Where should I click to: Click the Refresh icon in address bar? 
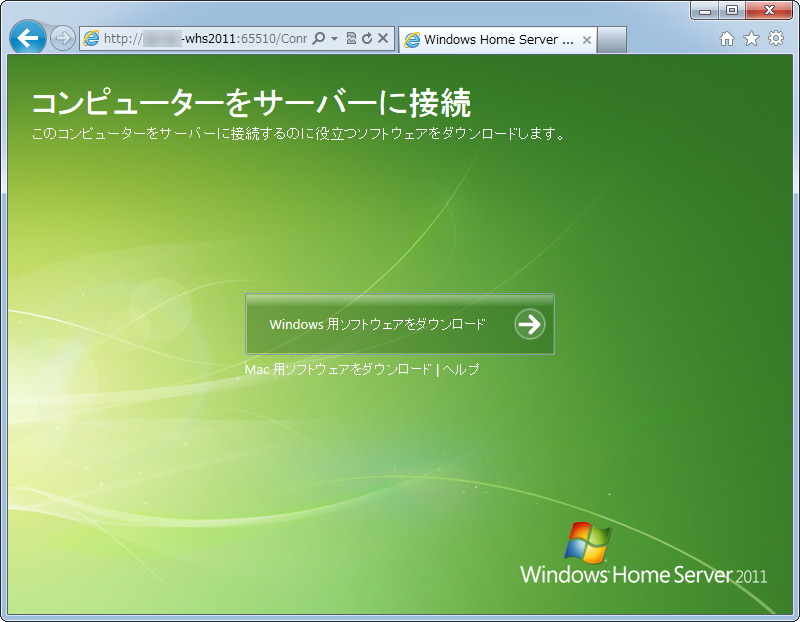coord(367,38)
